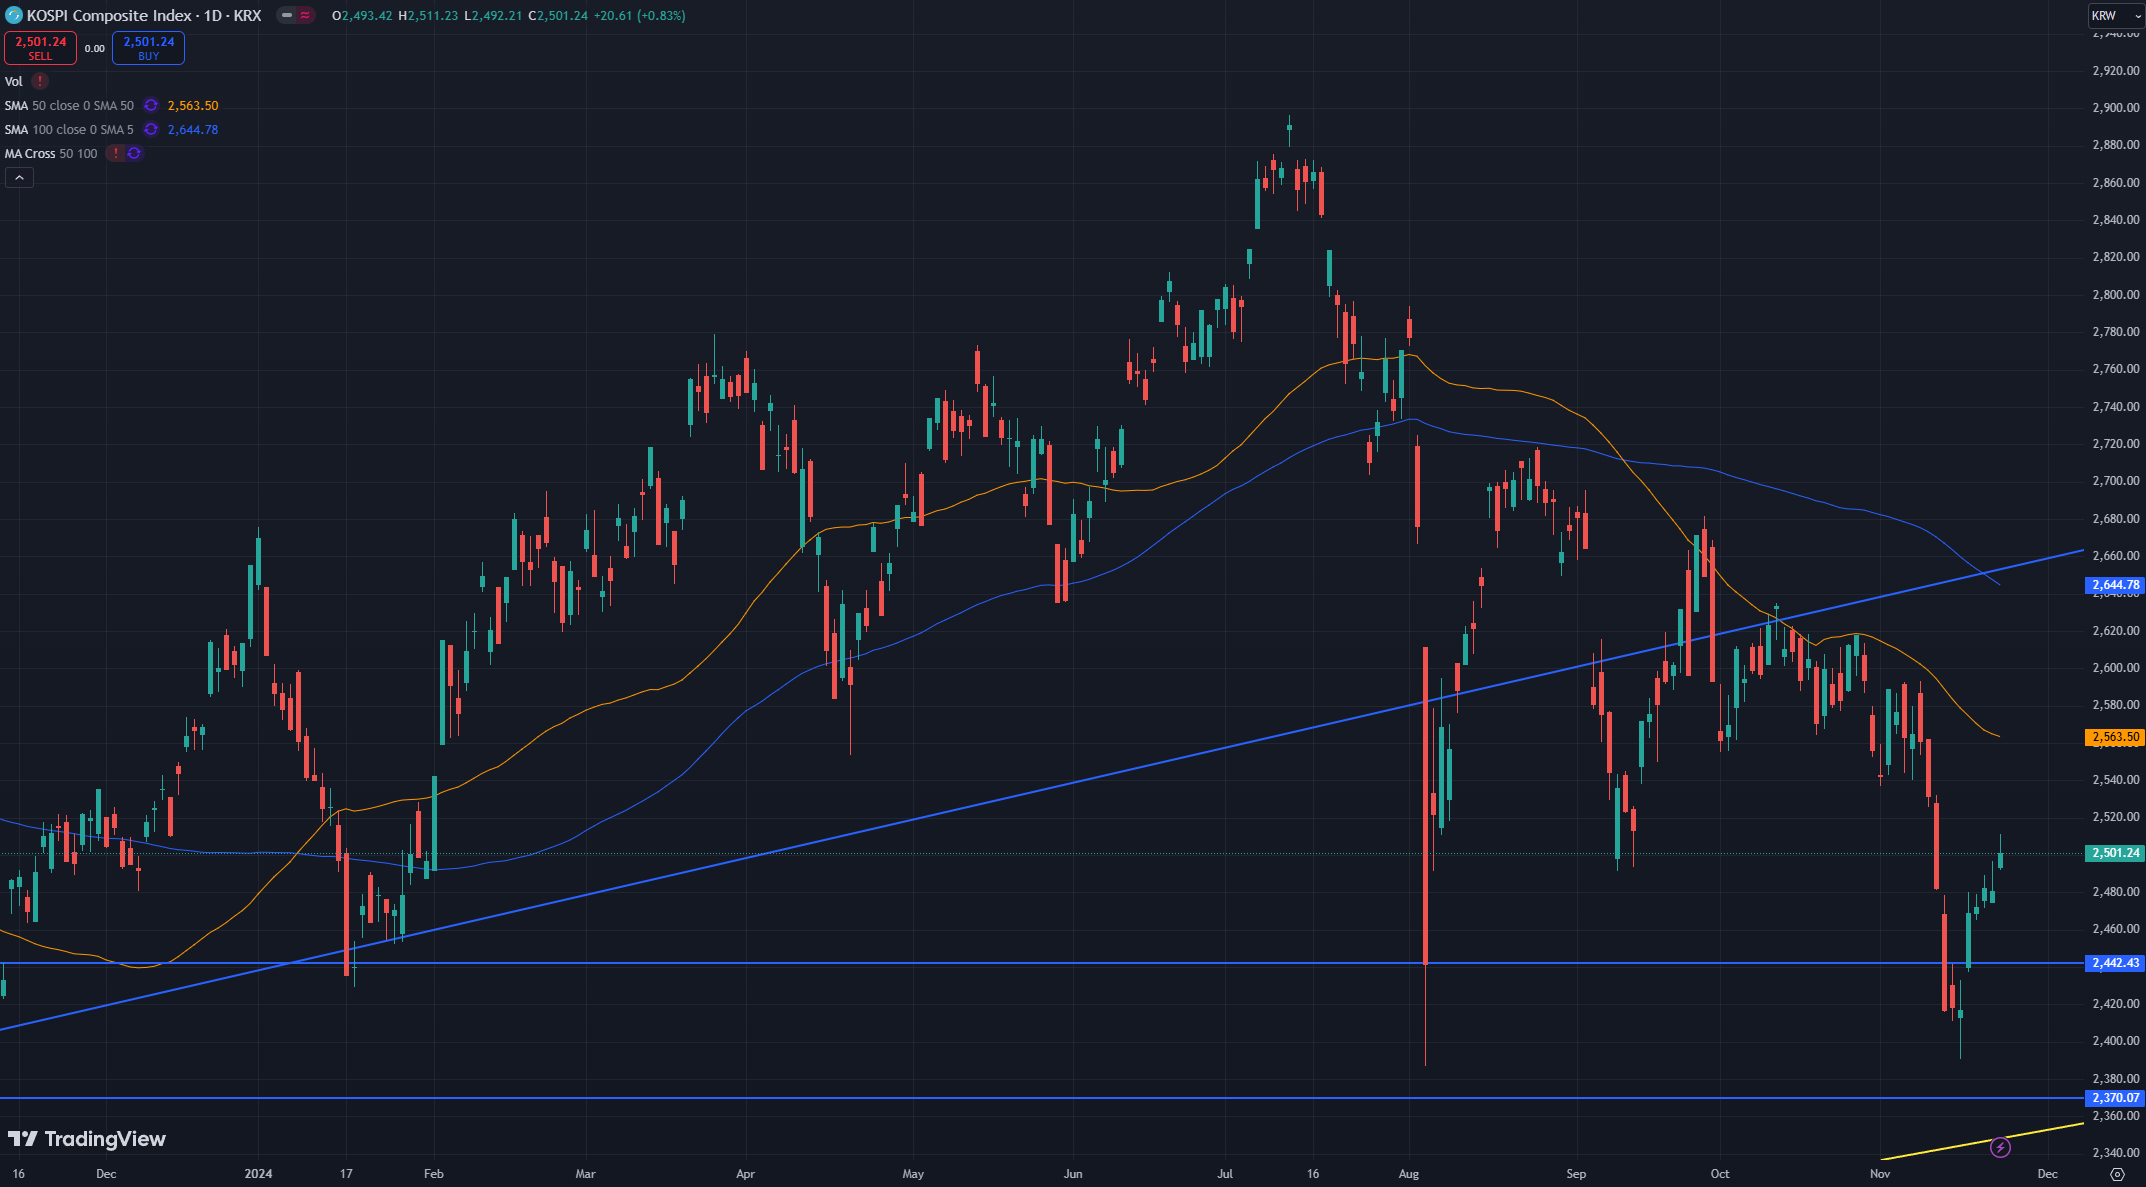Click the blue BUY 2,501.24 button

(x=148, y=48)
